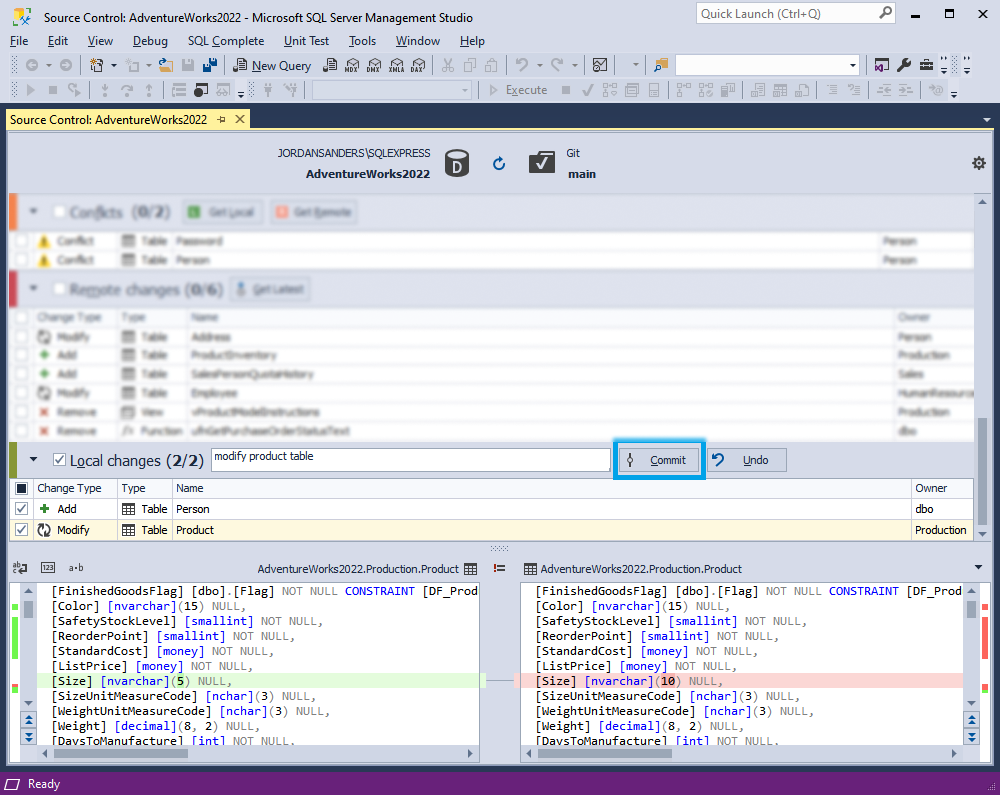Open a new Database Engine Query icon
This screenshot has width=1000, height=795.
tap(330, 65)
